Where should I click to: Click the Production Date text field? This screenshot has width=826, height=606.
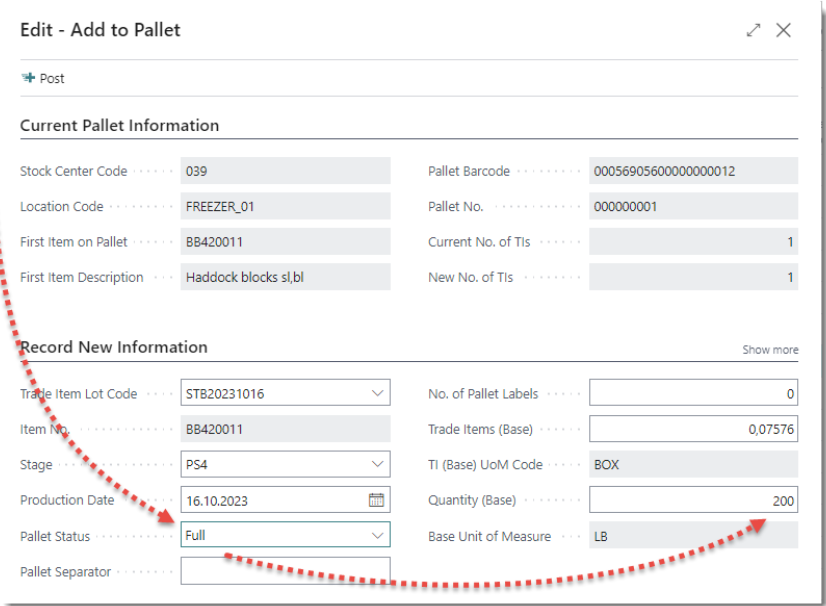(272, 500)
